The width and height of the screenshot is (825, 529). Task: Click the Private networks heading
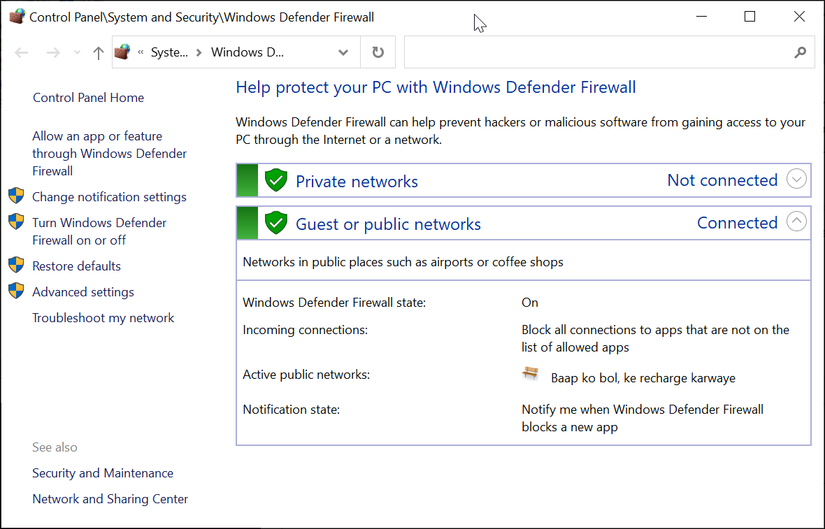pyautogui.click(x=357, y=181)
